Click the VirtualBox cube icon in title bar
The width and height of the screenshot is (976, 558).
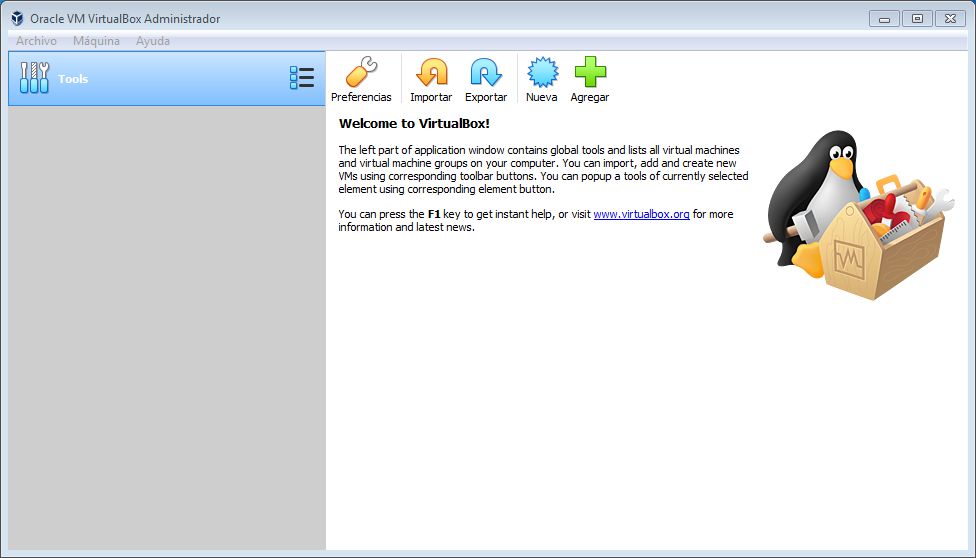point(17,18)
